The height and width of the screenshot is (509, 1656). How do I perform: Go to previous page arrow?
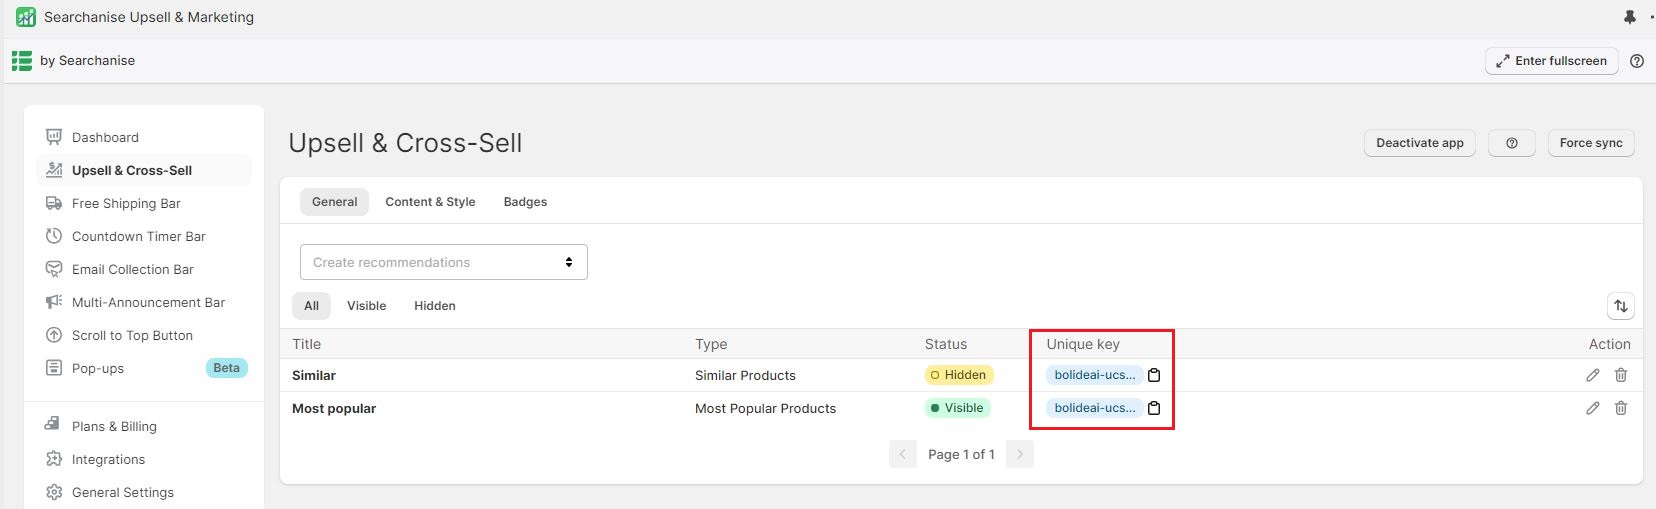click(x=902, y=454)
